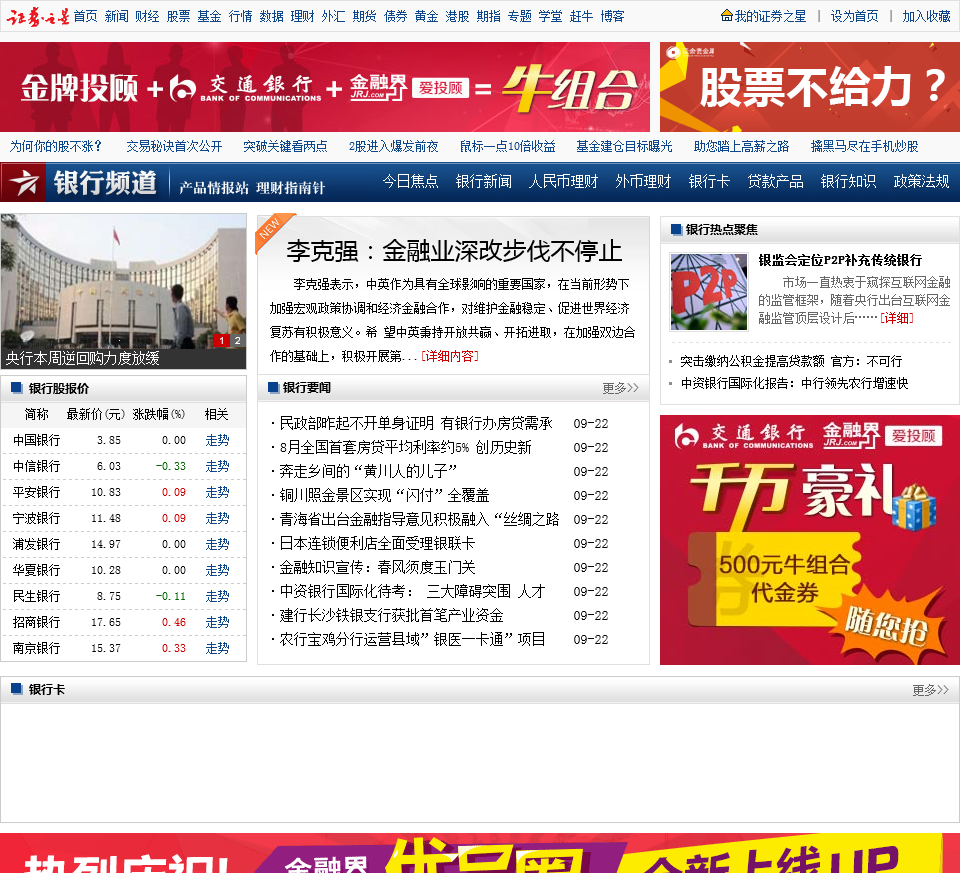Open 平安银行 走势 link
The height and width of the screenshot is (873, 960).
pyautogui.click(x=217, y=492)
